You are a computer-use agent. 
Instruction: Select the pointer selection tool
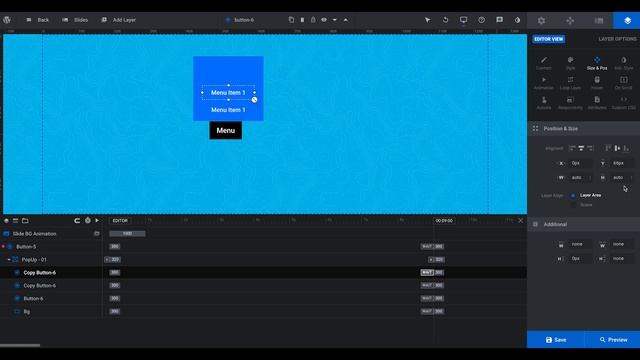tap(427, 20)
